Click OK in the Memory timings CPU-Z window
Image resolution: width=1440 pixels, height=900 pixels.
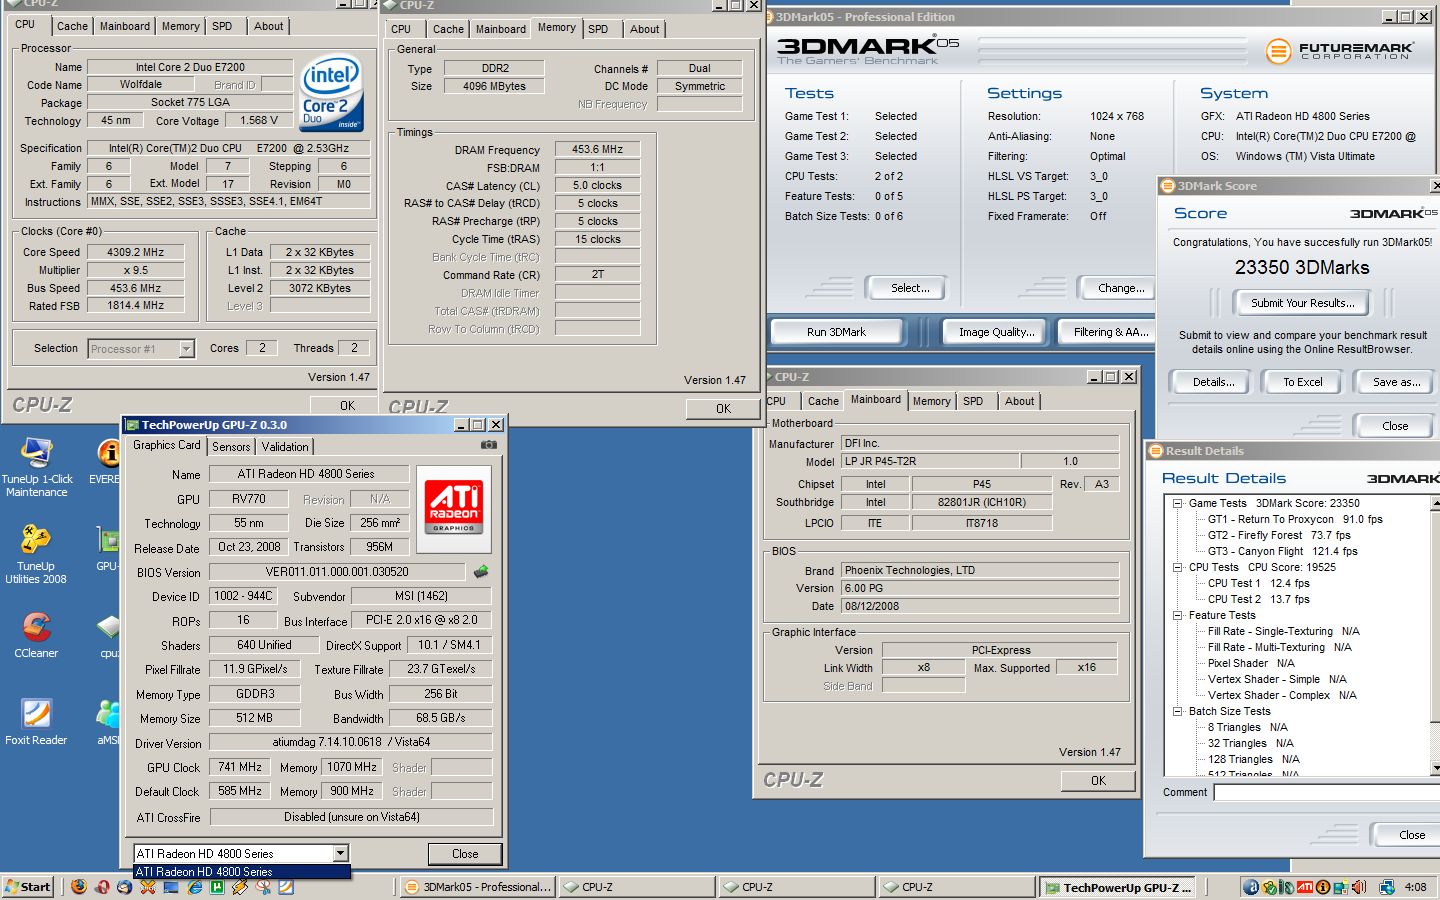coord(723,408)
